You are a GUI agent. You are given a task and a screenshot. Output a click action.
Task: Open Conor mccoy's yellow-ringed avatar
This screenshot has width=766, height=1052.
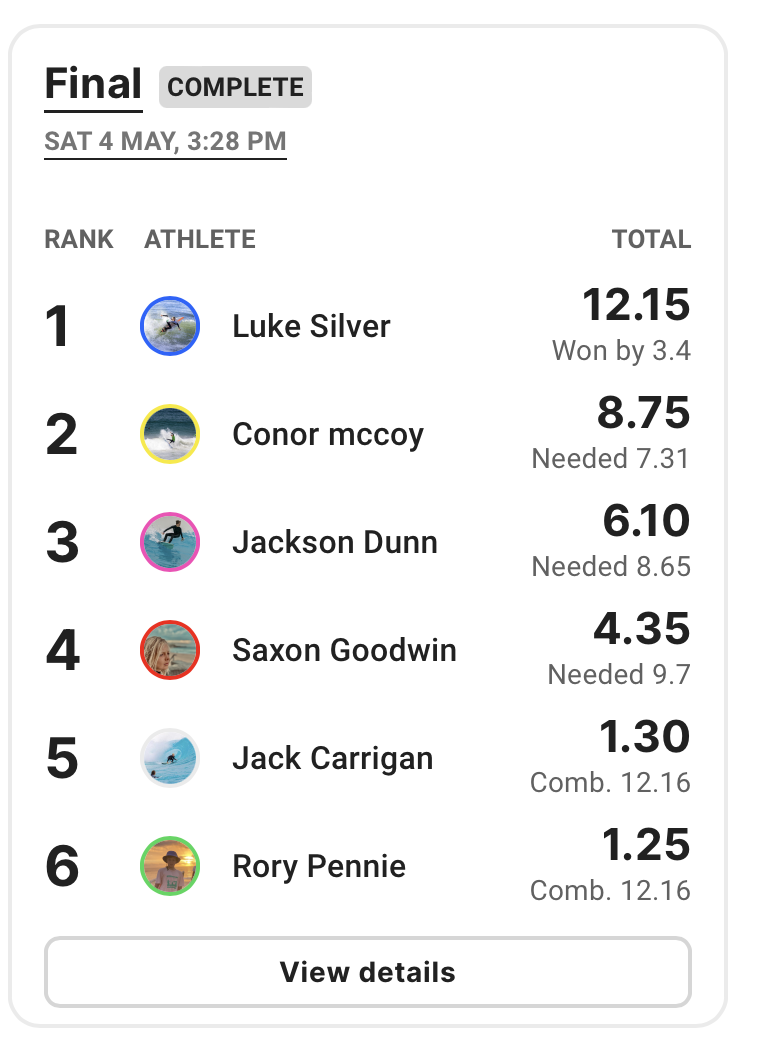click(x=170, y=434)
